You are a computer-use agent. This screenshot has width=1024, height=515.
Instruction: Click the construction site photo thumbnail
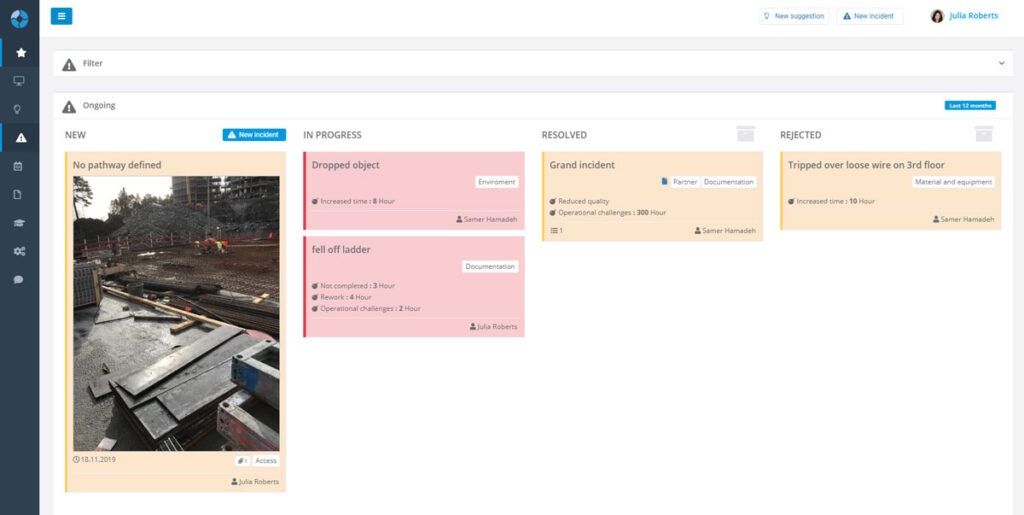pyautogui.click(x=176, y=313)
